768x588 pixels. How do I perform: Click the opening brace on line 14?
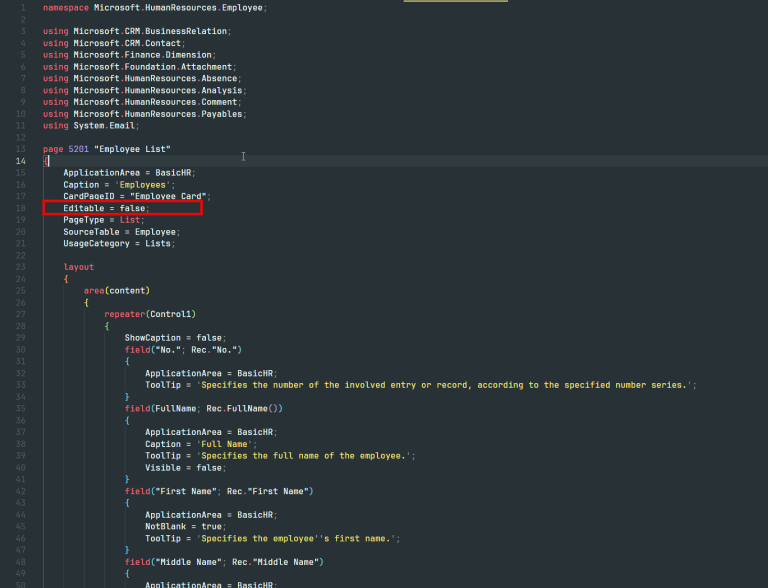pyautogui.click(x=46, y=161)
